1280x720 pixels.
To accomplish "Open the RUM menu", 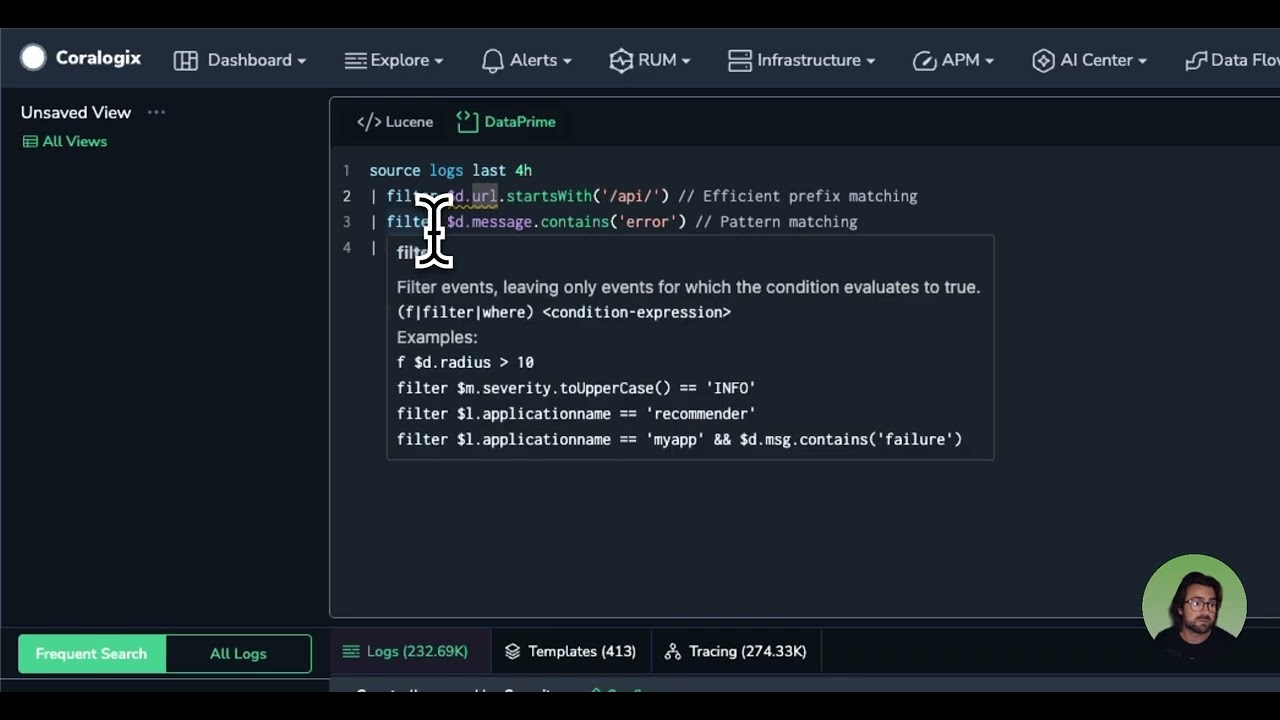I will tap(650, 60).
